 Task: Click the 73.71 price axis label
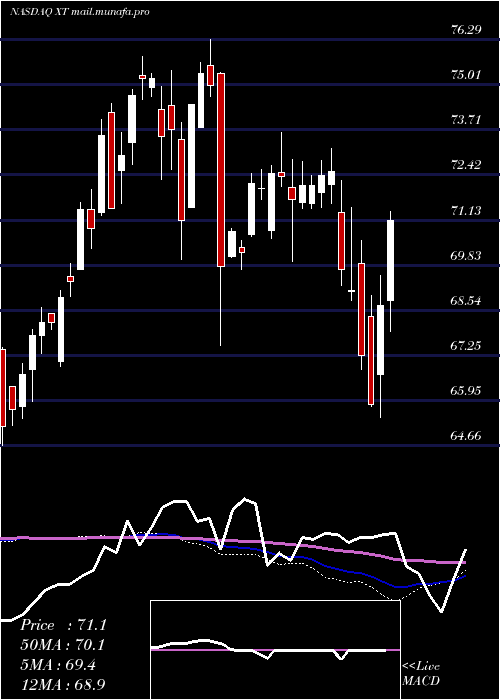(x=466, y=120)
